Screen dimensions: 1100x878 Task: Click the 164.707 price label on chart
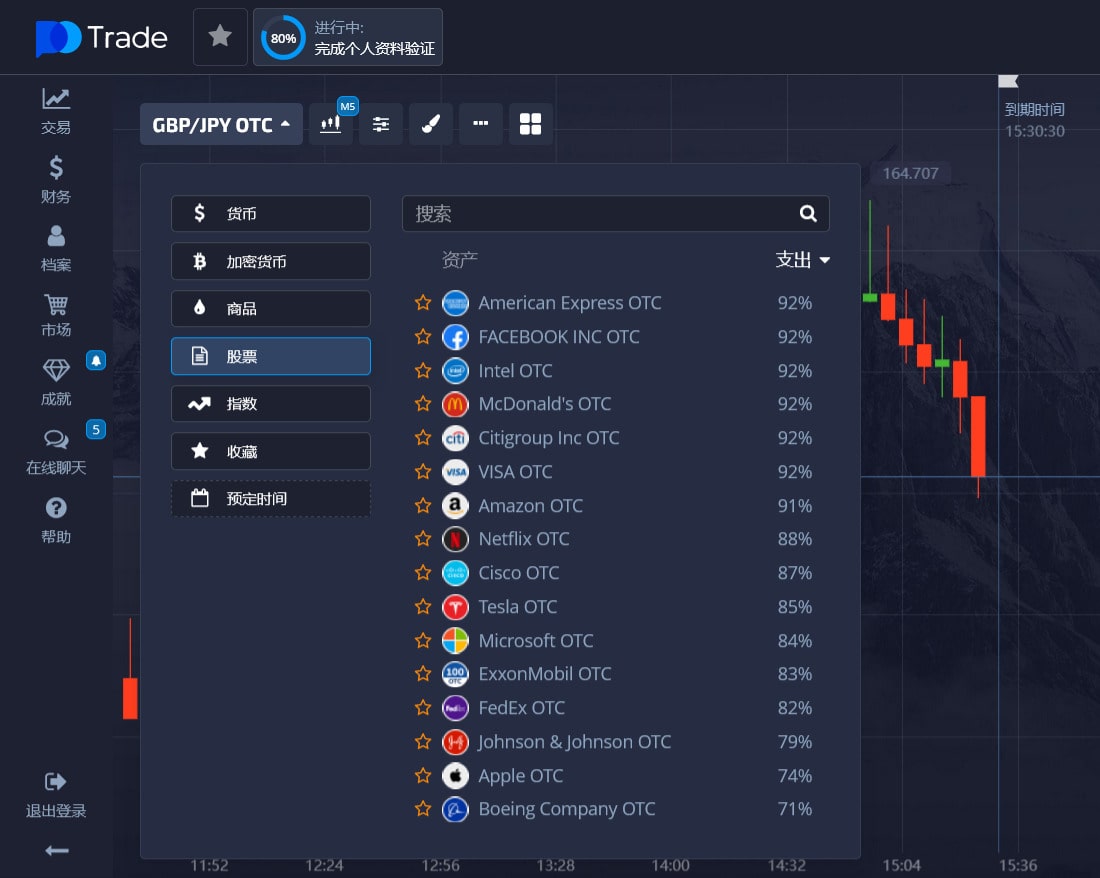910,173
